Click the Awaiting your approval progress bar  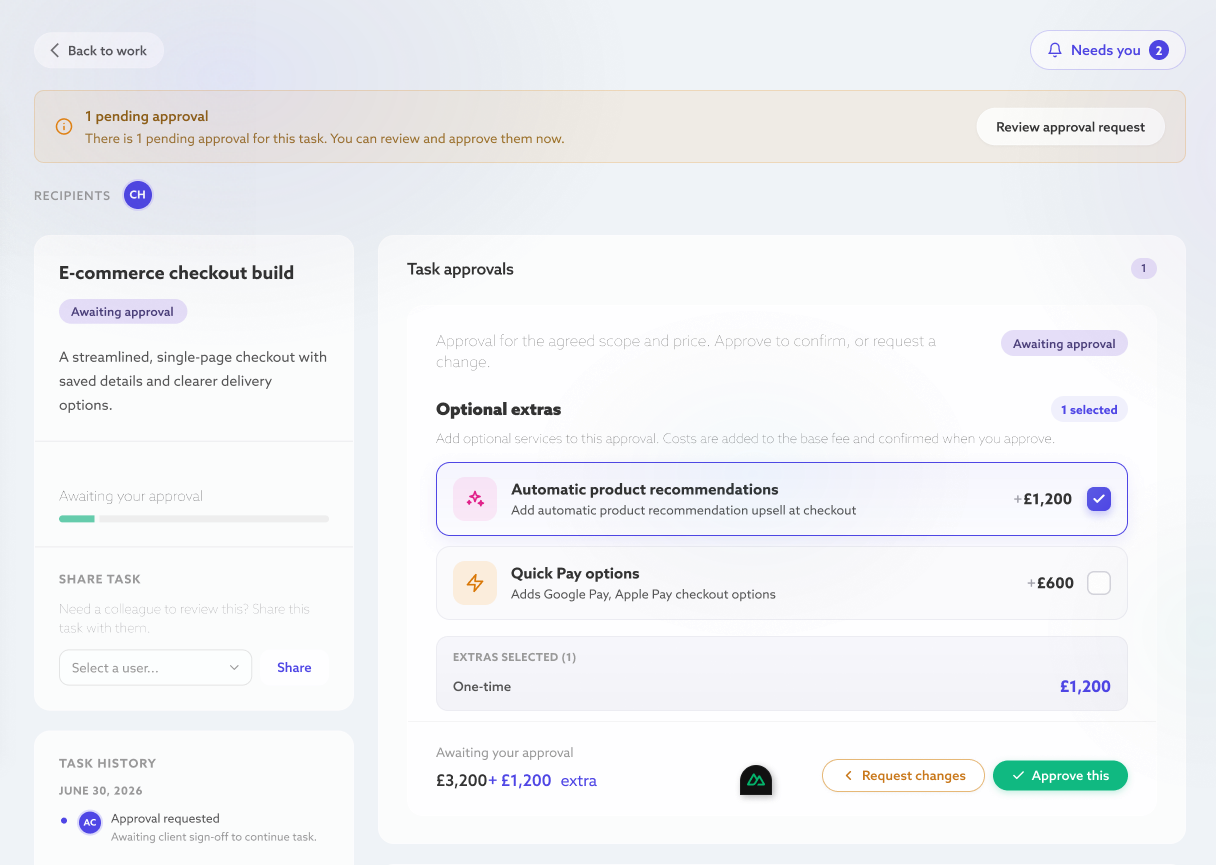[194, 519]
